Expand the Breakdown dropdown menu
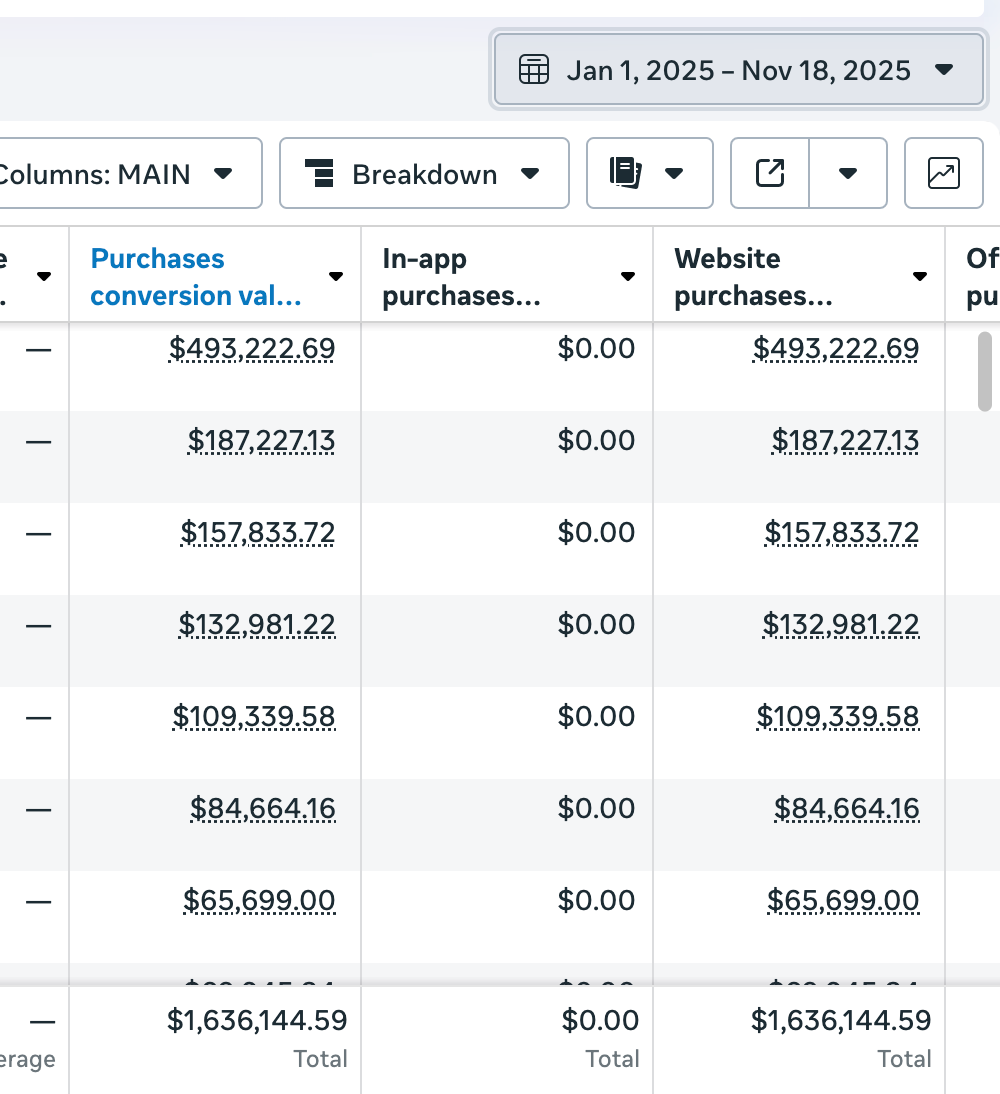 tap(530, 174)
